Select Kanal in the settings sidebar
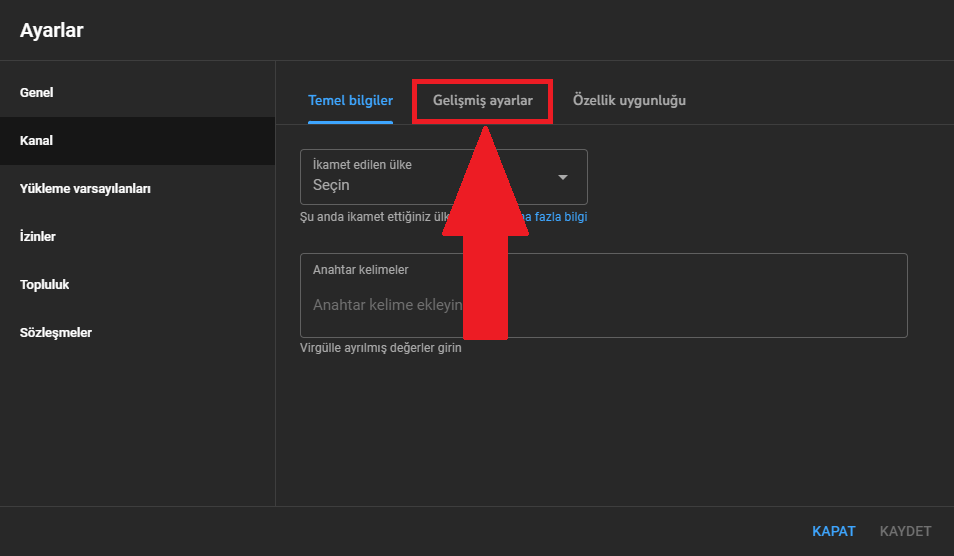Screen dimensions: 954x556 [x=37, y=141]
